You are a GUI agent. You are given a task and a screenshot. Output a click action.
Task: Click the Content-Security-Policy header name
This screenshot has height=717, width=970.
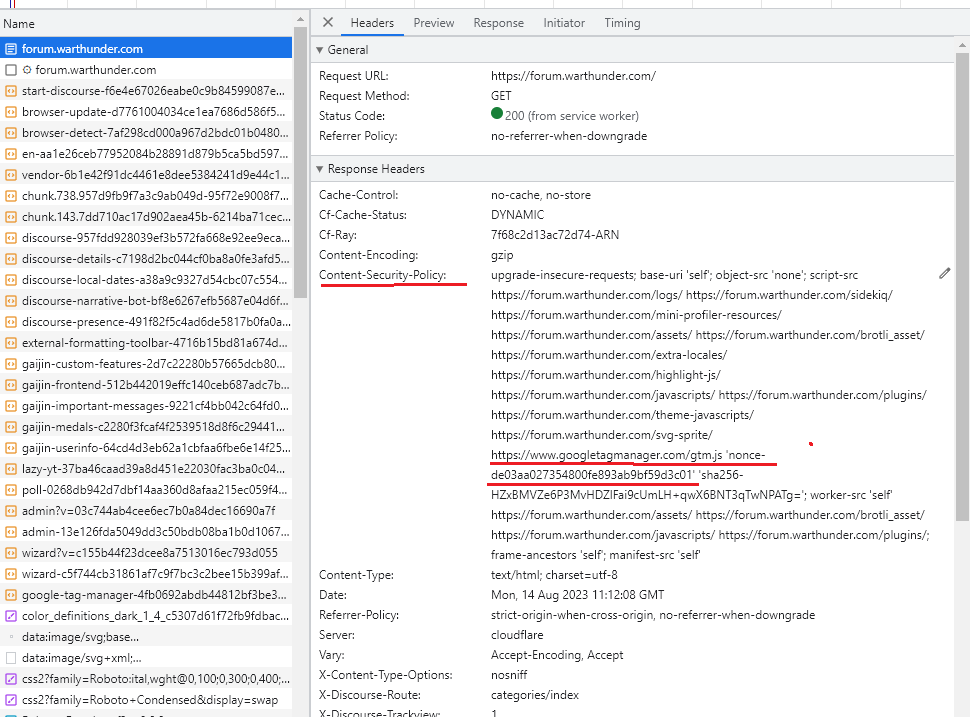[x=382, y=275]
